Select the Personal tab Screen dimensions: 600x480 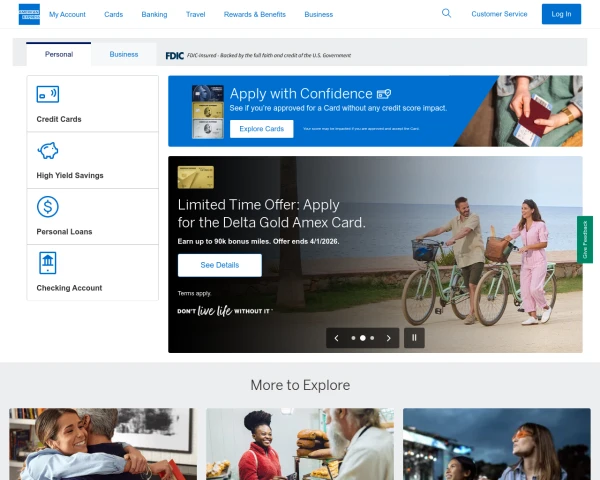59,54
